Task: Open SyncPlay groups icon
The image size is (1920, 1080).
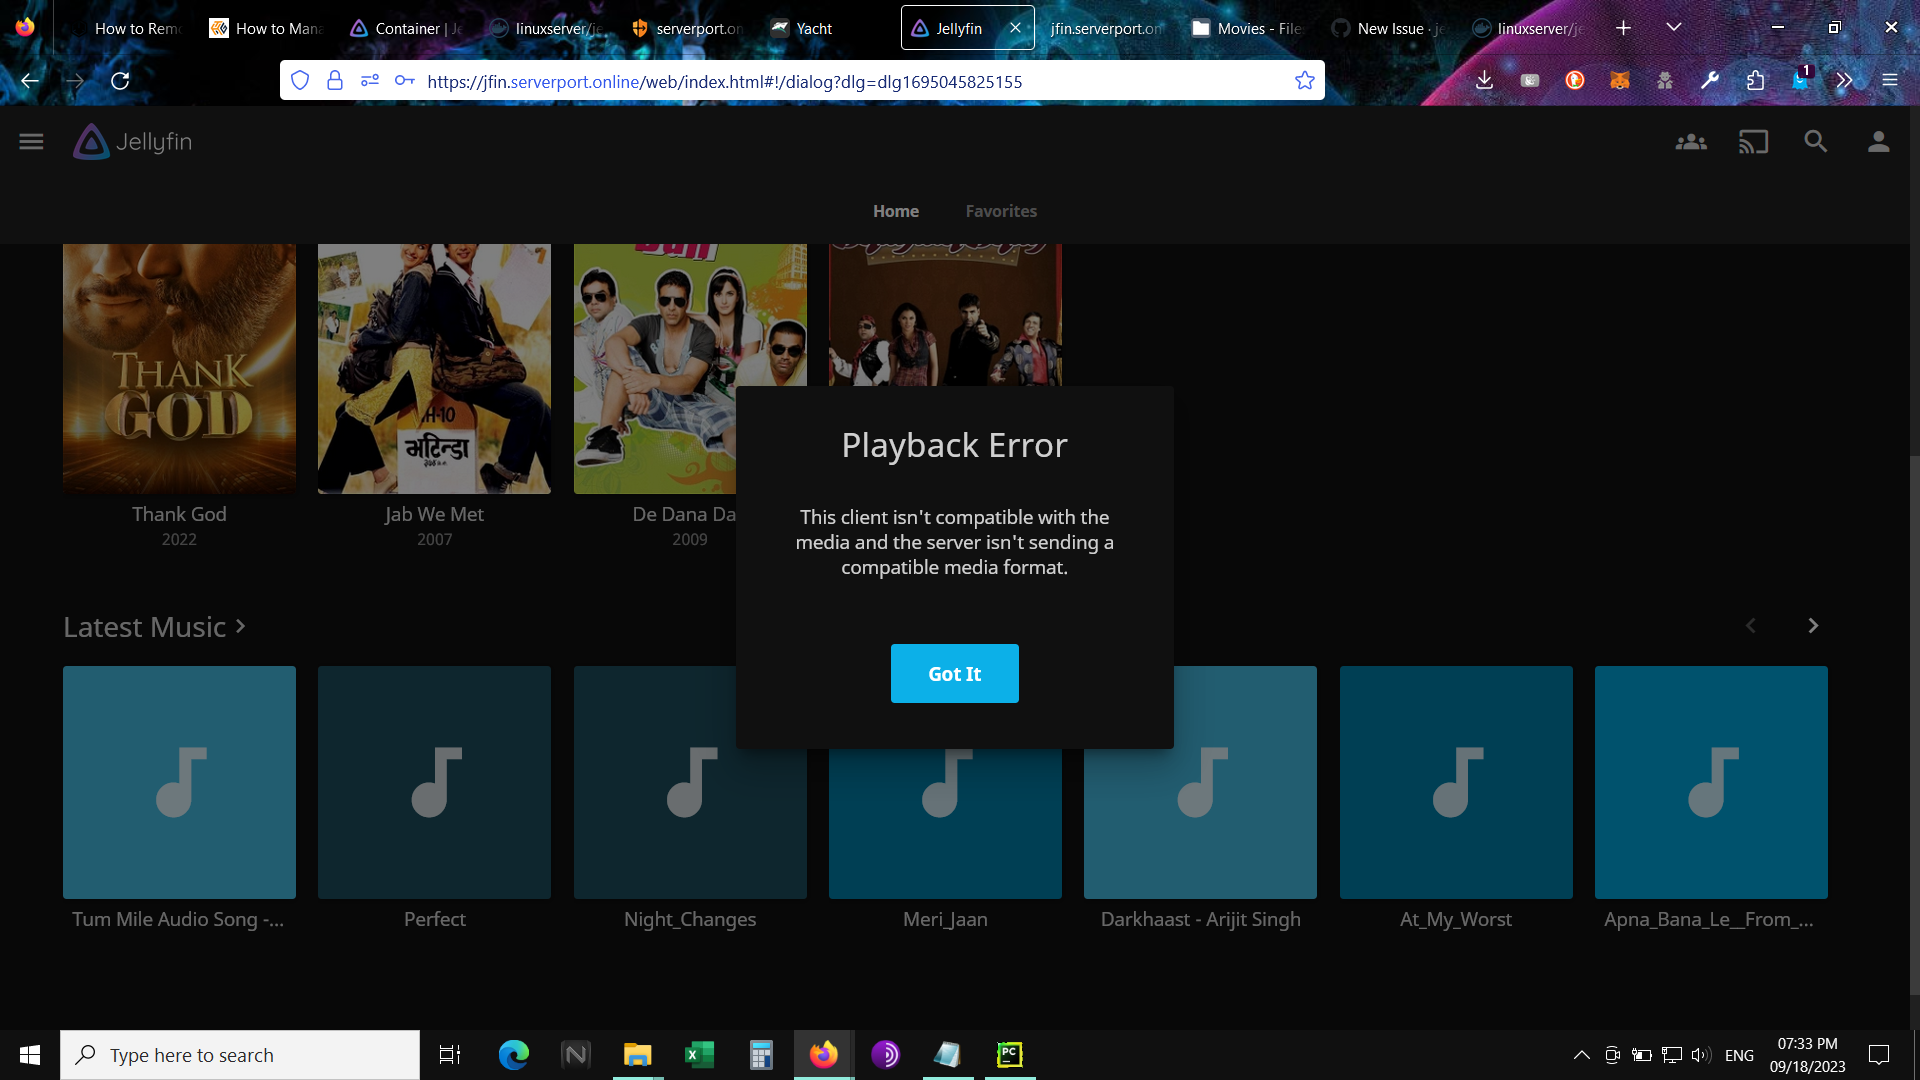Action: coord(1690,141)
